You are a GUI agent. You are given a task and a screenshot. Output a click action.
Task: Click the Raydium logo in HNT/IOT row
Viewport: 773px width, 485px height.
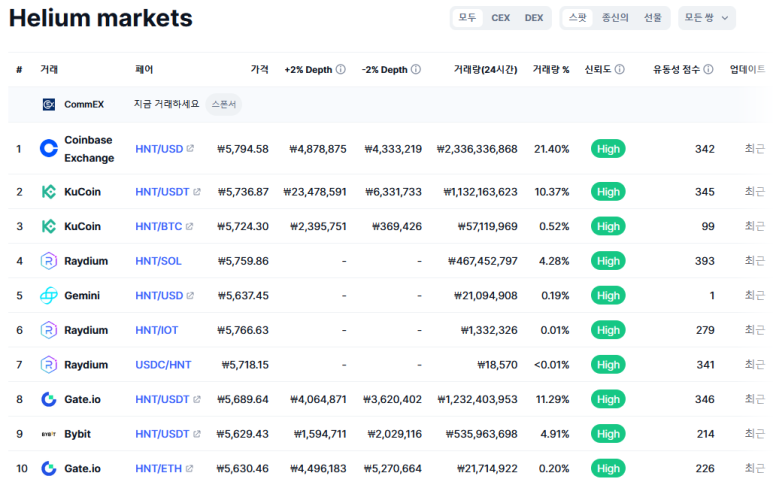[x=49, y=330]
